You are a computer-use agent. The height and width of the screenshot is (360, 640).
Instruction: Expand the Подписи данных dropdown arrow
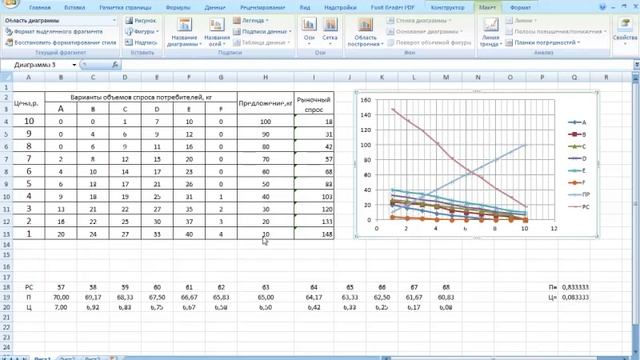tap(290, 31)
